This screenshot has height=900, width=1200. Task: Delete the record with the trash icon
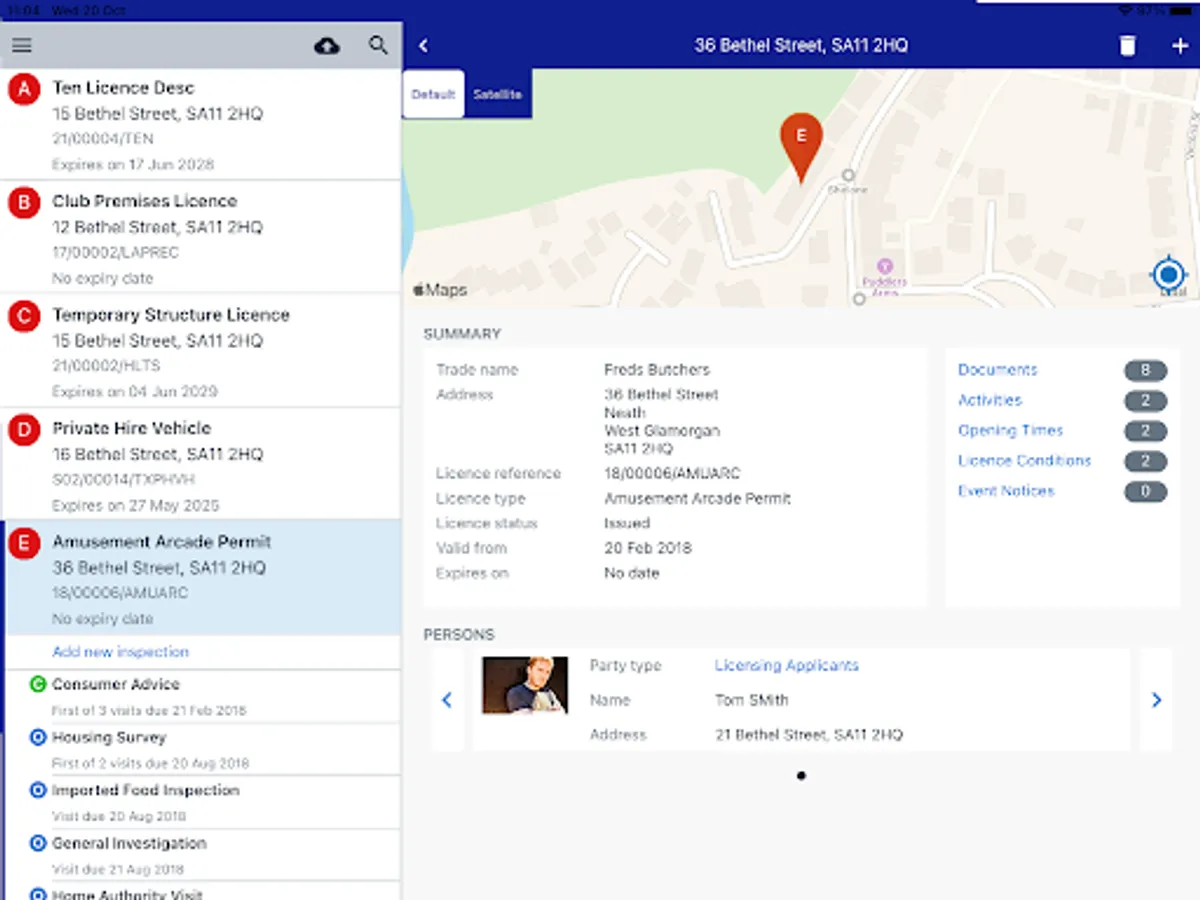coord(1127,46)
